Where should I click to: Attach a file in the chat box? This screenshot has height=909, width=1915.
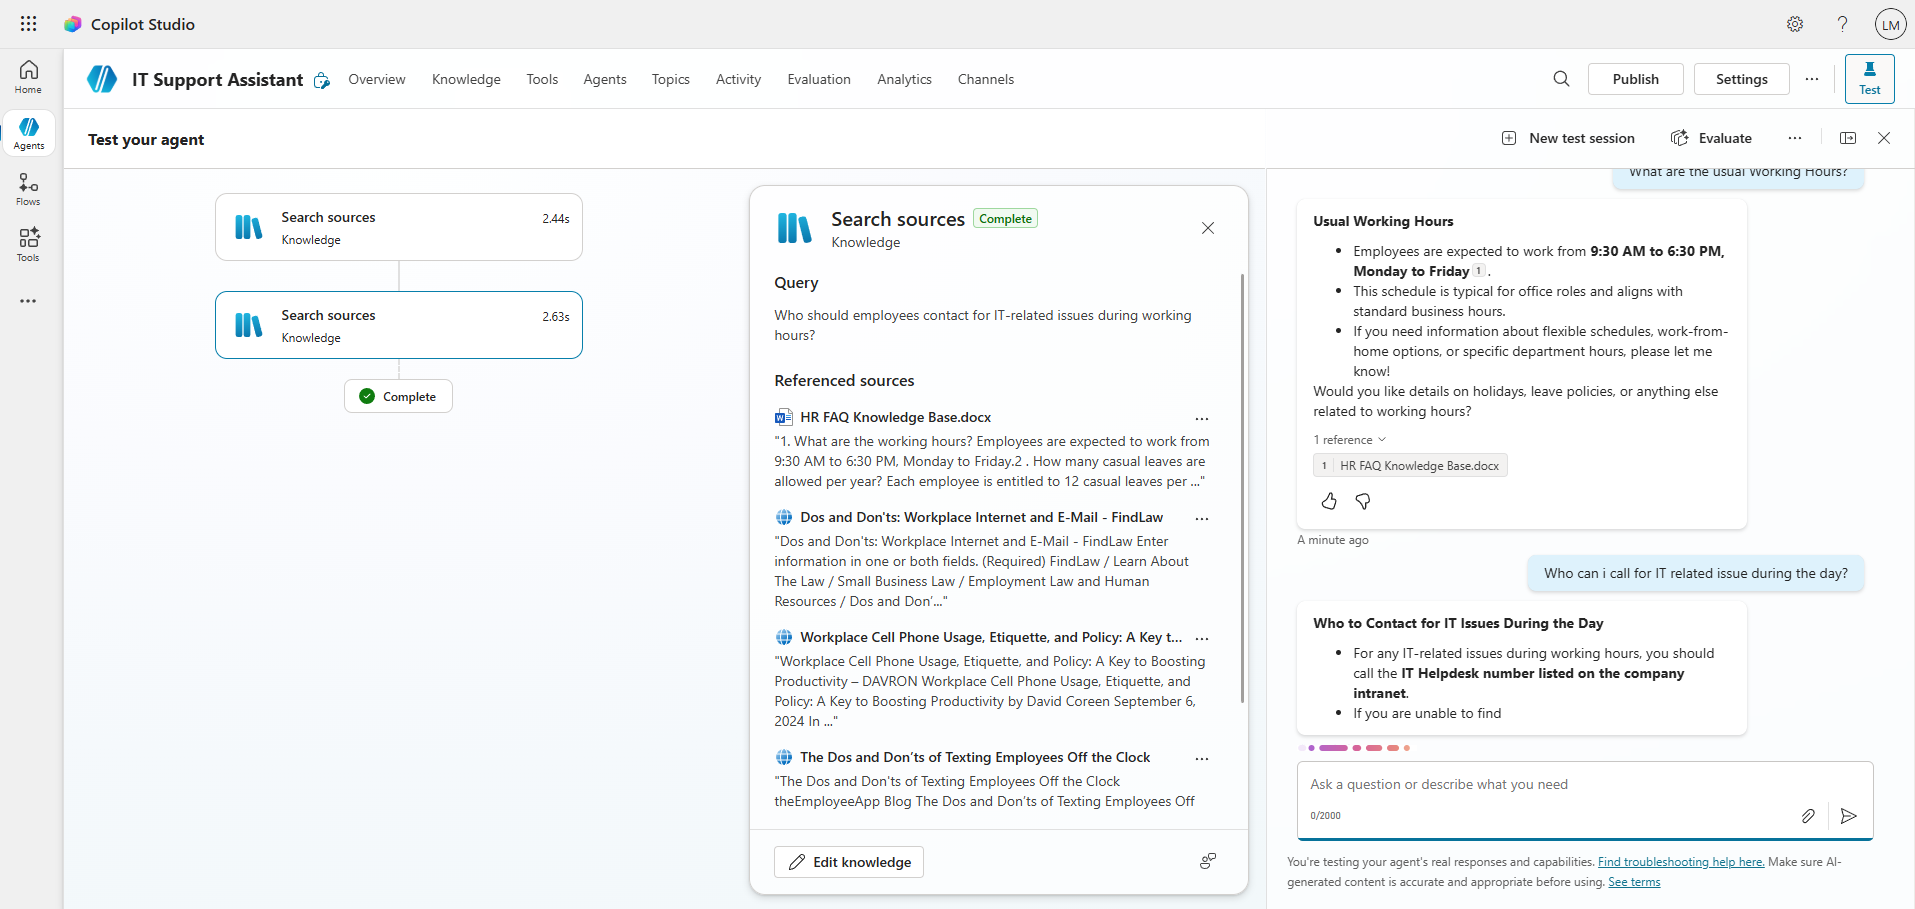point(1808,815)
